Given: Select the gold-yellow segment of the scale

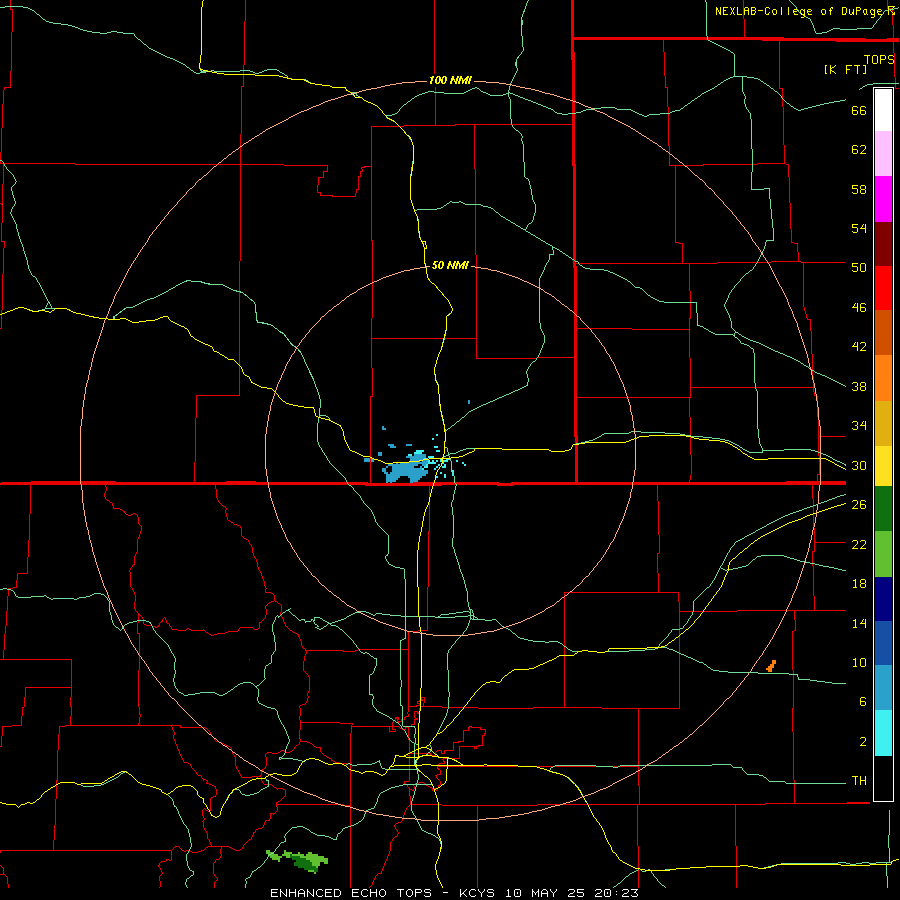Looking at the screenshot, I should pos(883,424).
